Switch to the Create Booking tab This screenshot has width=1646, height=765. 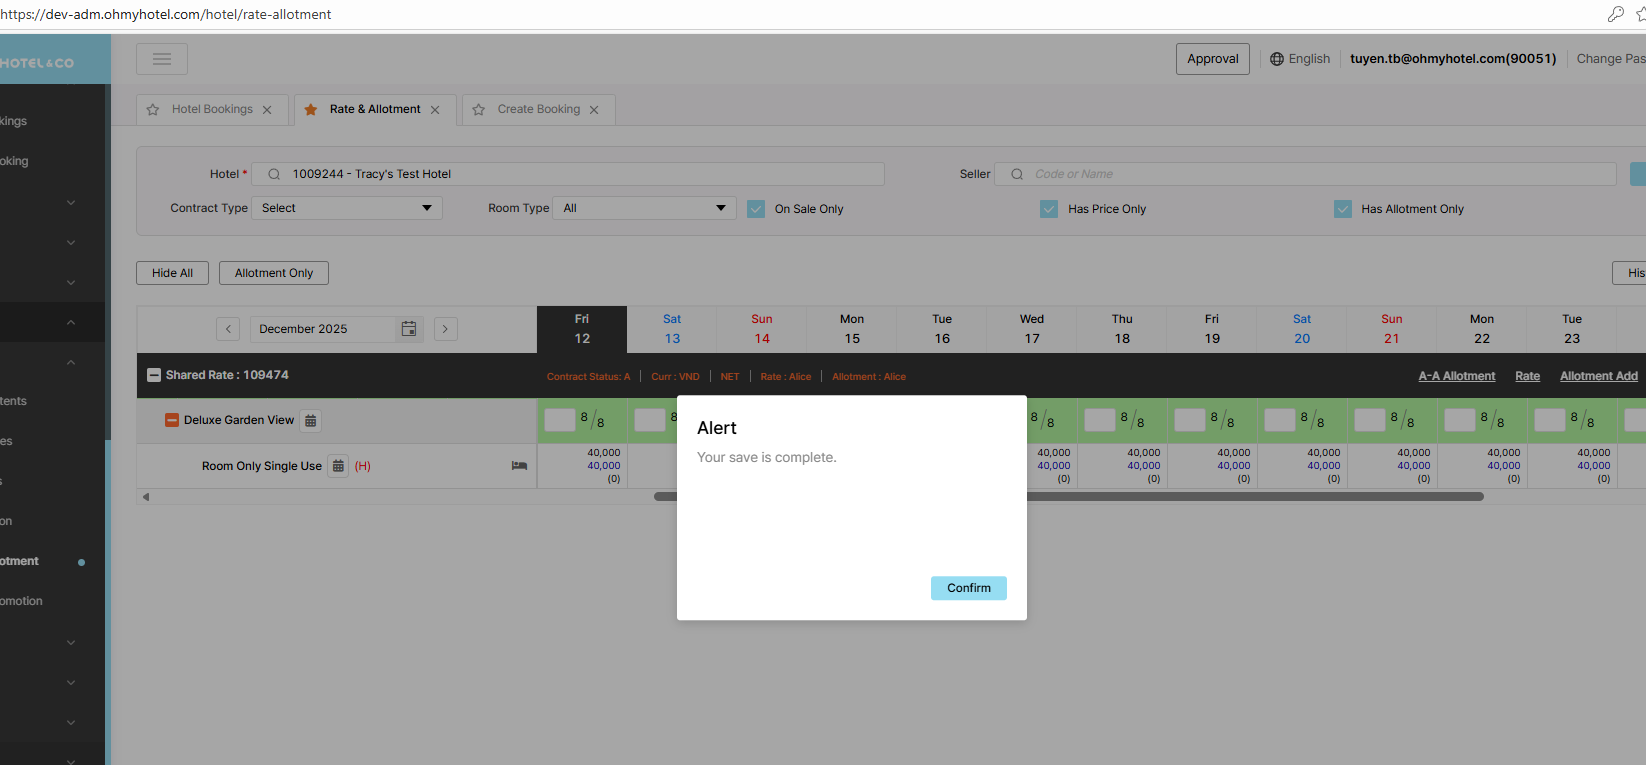coord(538,110)
